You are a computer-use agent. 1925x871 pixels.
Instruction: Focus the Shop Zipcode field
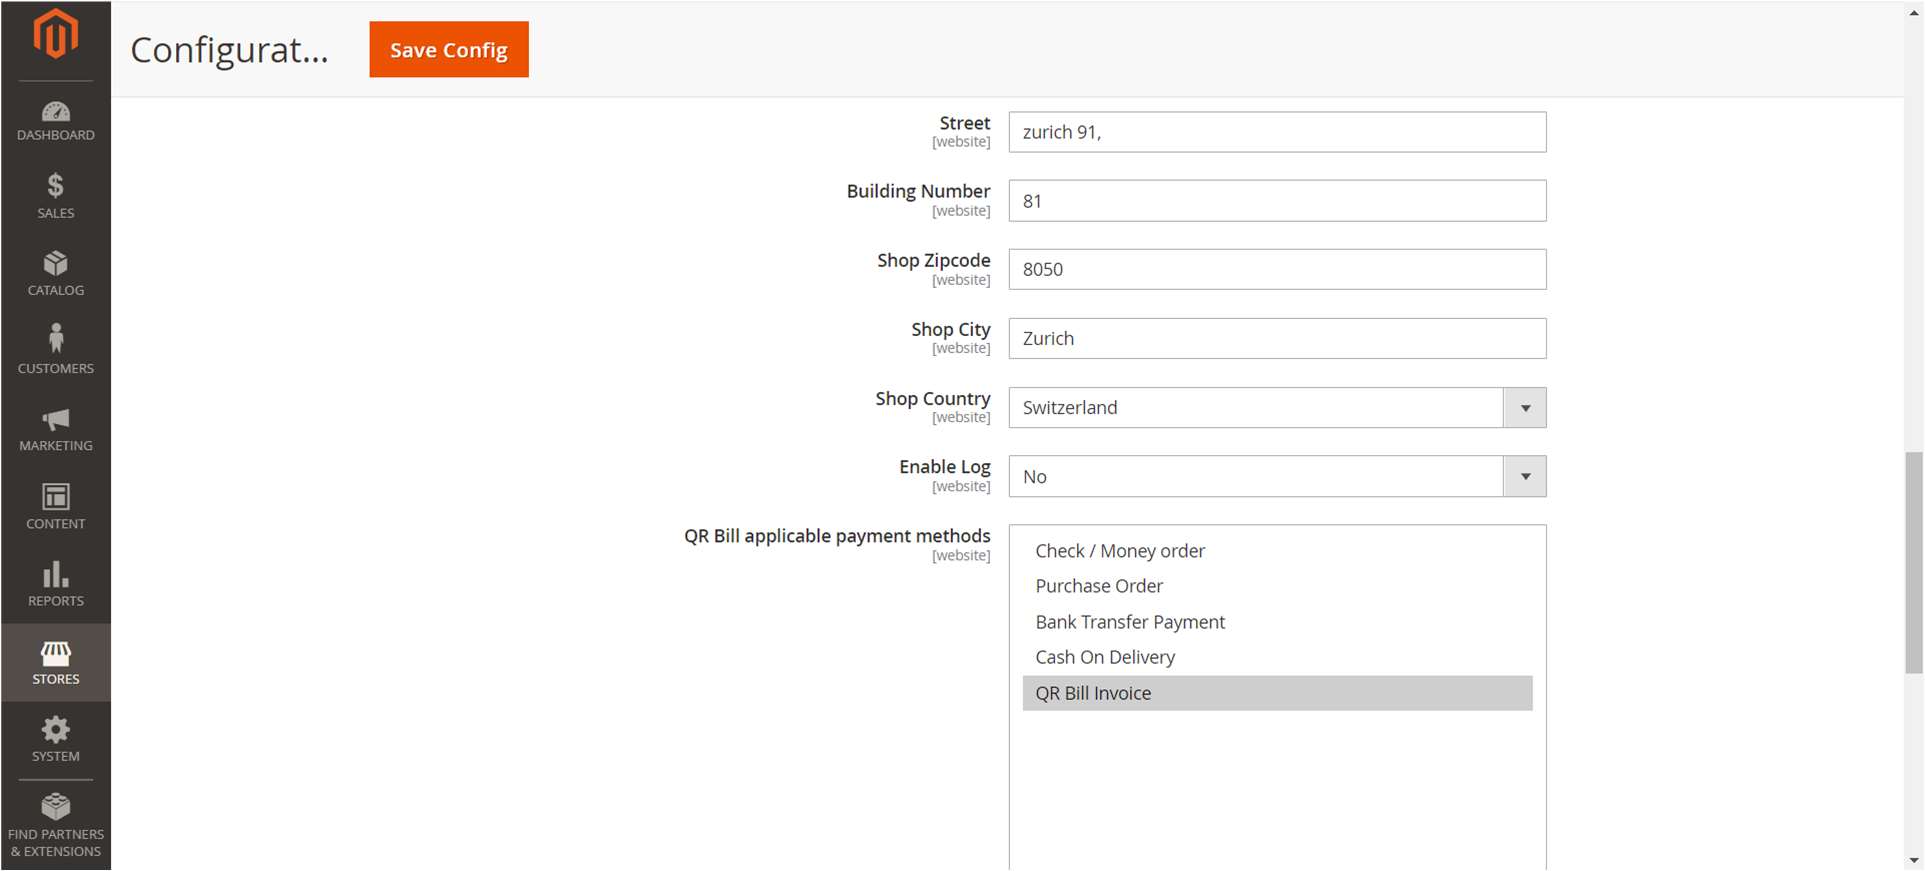(x=1276, y=269)
